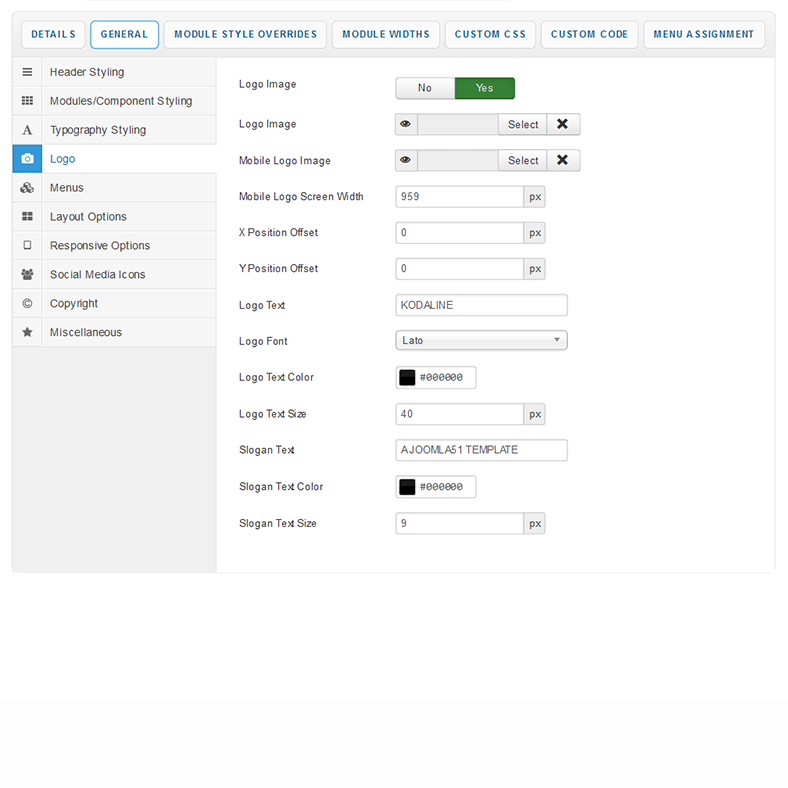Open the Menu Assignment tab
Image resolution: width=788 pixels, height=788 pixels.
click(703, 34)
